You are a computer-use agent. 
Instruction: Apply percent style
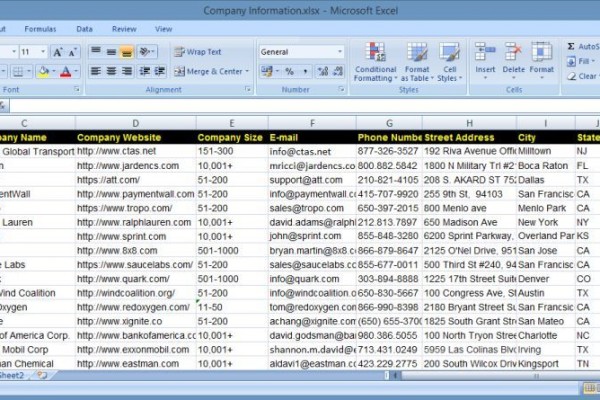[290, 71]
